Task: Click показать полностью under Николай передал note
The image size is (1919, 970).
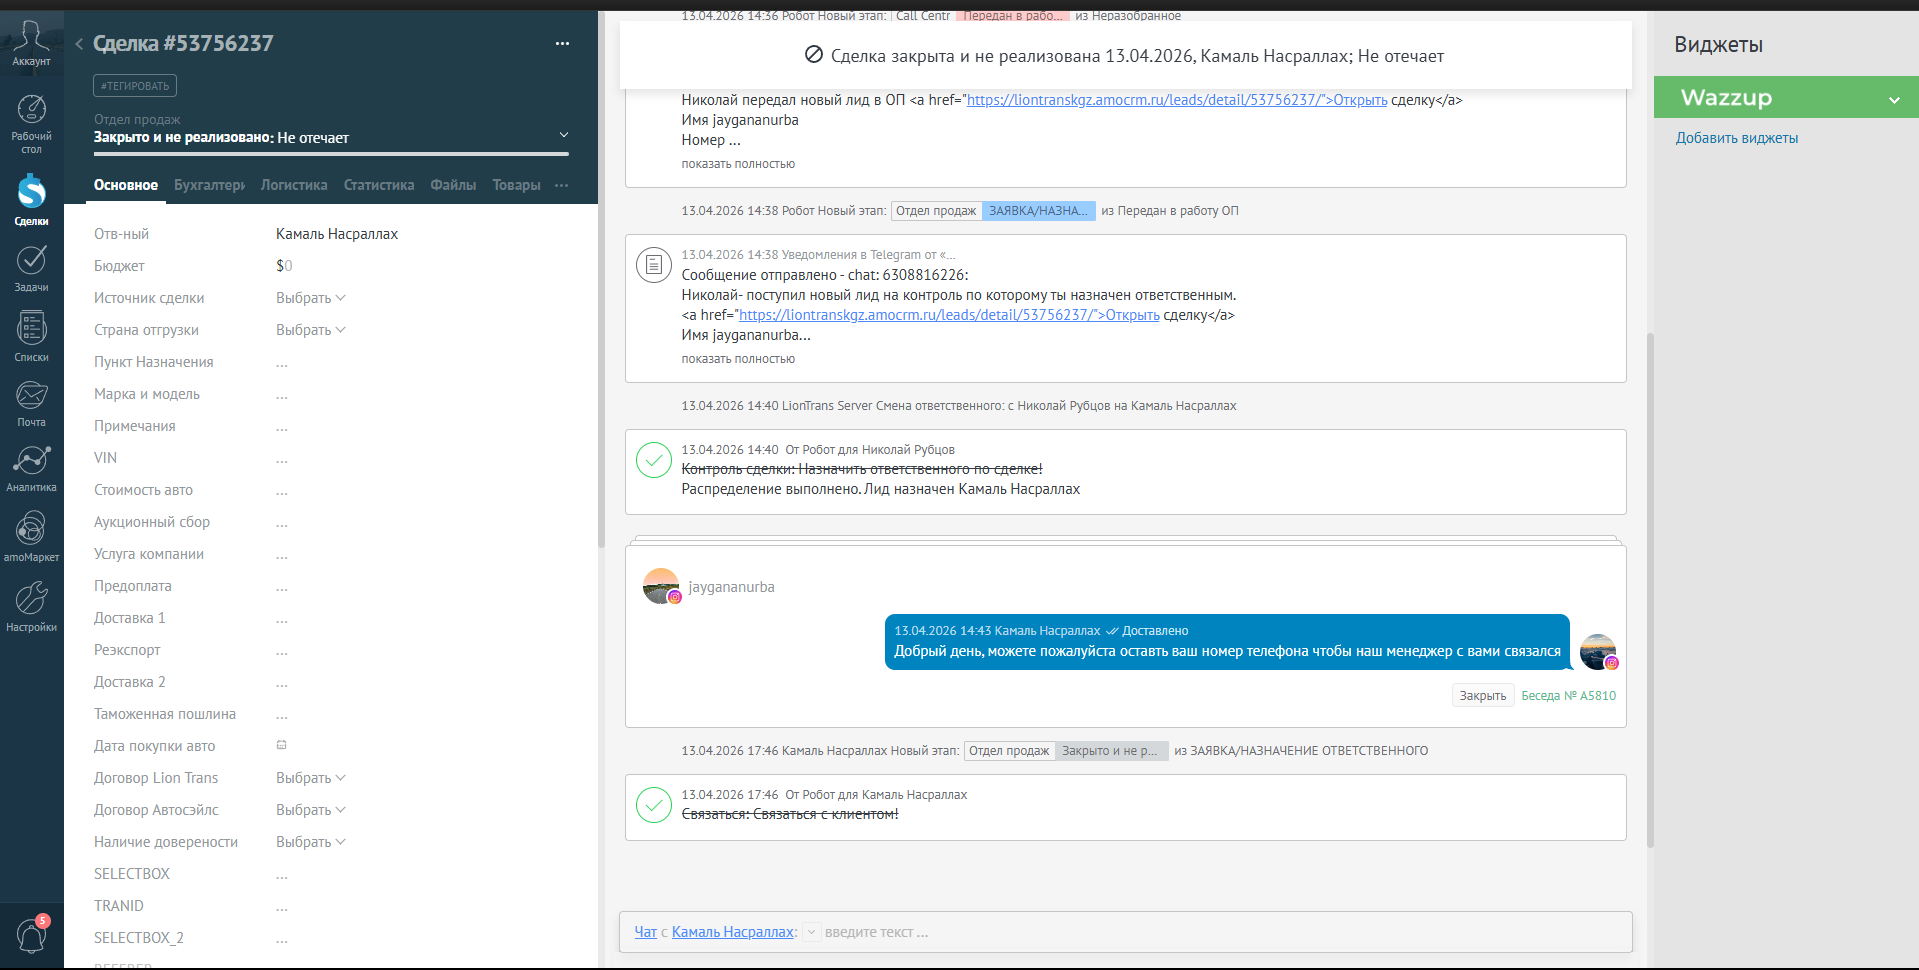Action: tap(738, 164)
